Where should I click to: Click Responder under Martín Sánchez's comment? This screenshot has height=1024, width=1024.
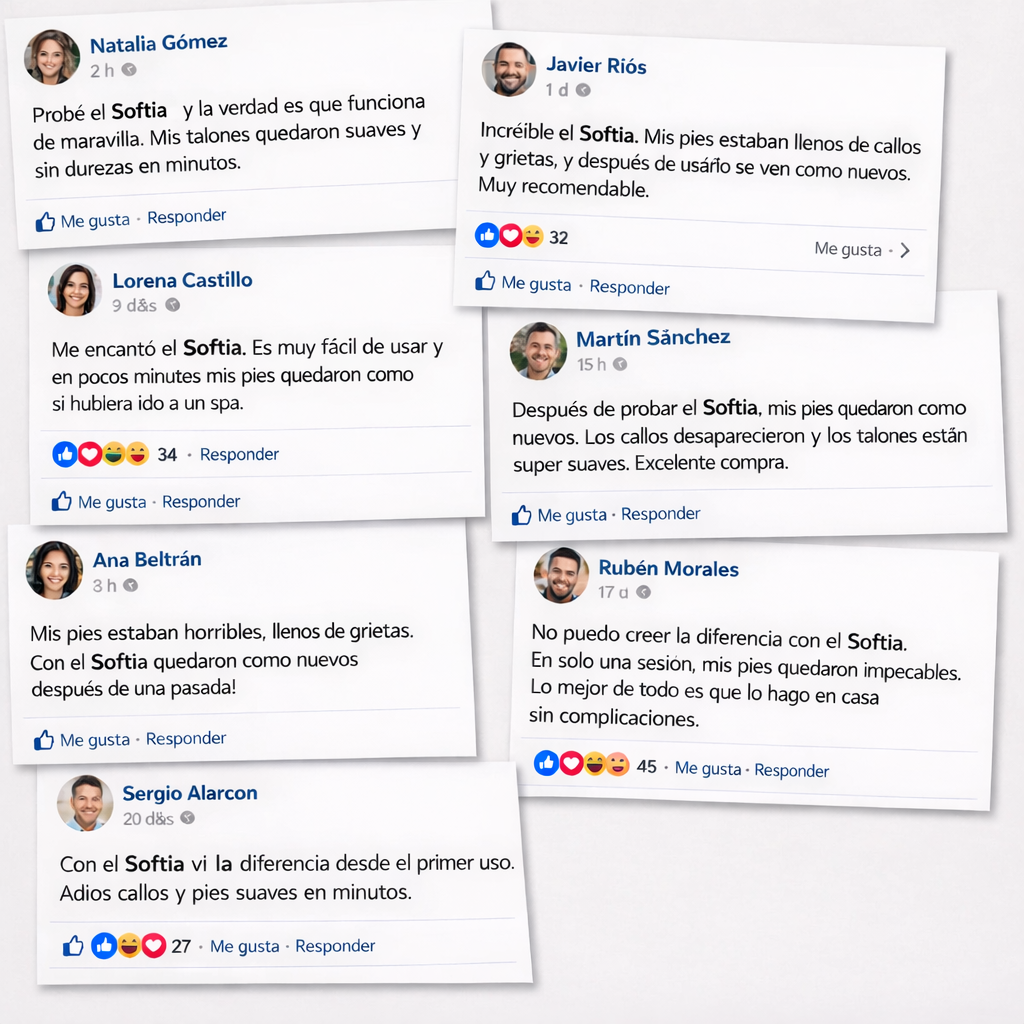[660, 514]
